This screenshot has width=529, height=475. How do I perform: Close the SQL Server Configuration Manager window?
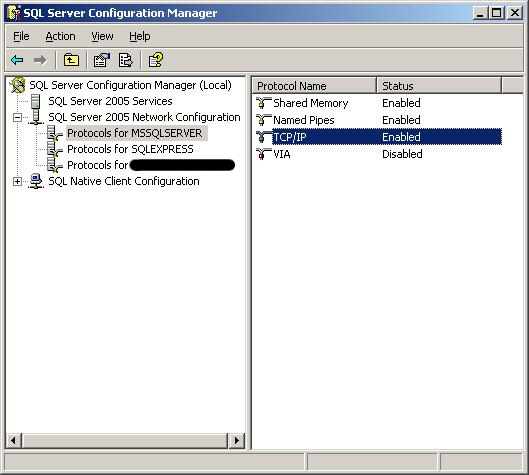[x=514, y=13]
